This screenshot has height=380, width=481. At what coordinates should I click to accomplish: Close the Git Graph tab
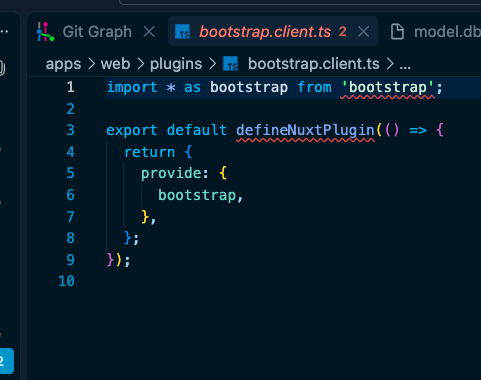[x=149, y=32]
